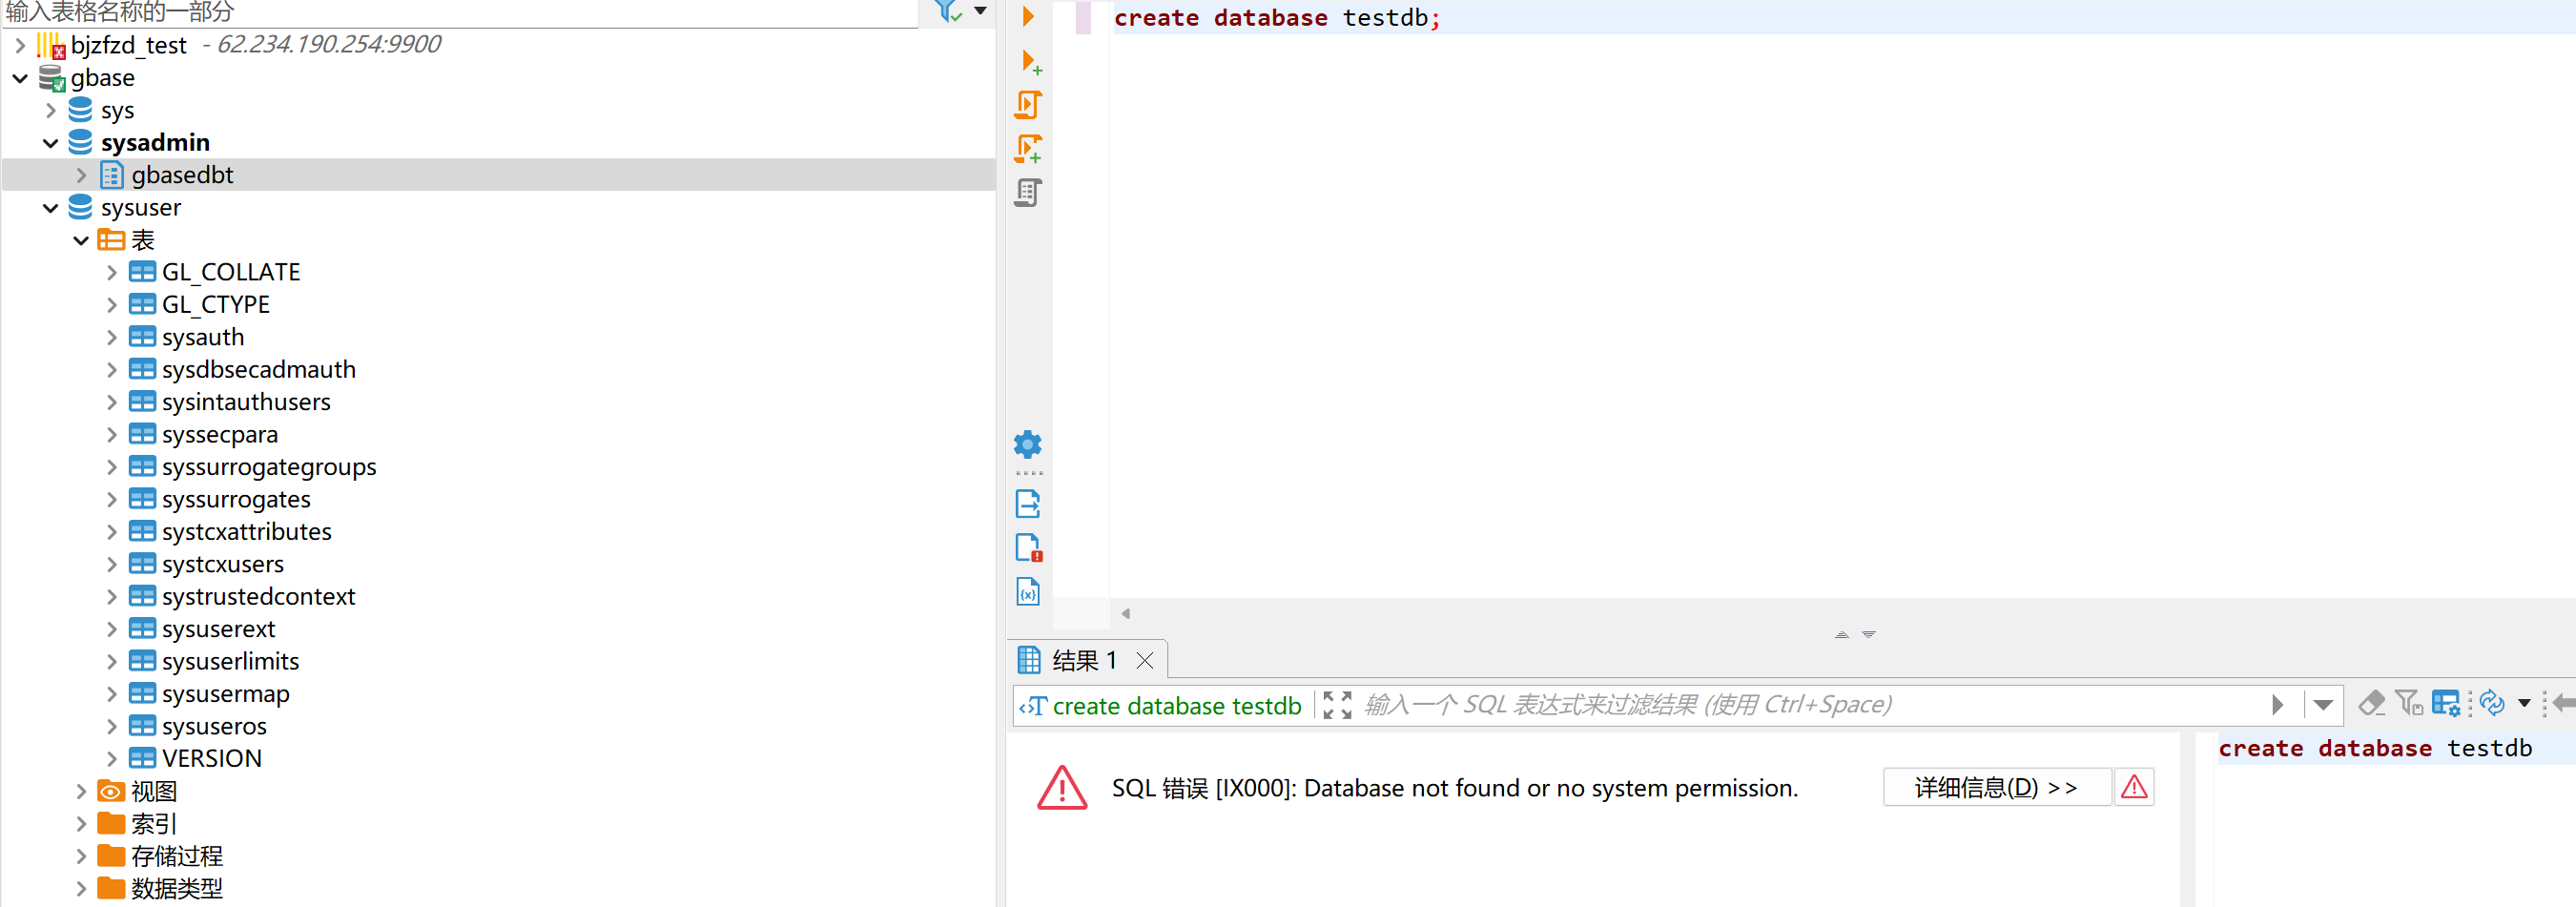The height and width of the screenshot is (907, 2576).
Task: Apply the filter with the gray arrow
Action: click(x=2278, y=705)
